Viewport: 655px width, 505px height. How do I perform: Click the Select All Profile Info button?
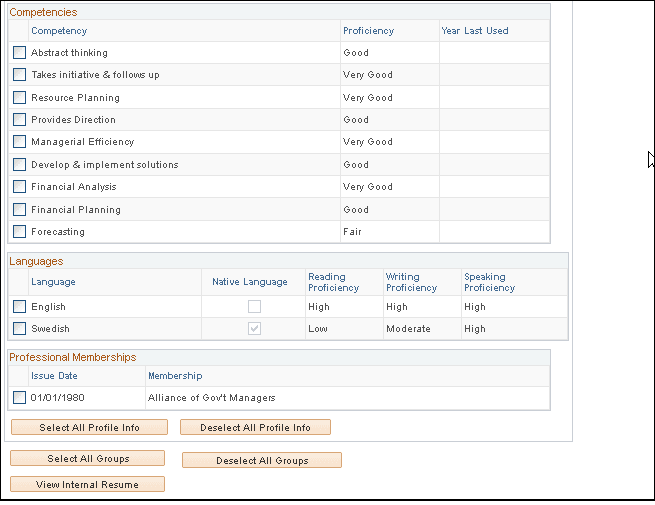89,428
